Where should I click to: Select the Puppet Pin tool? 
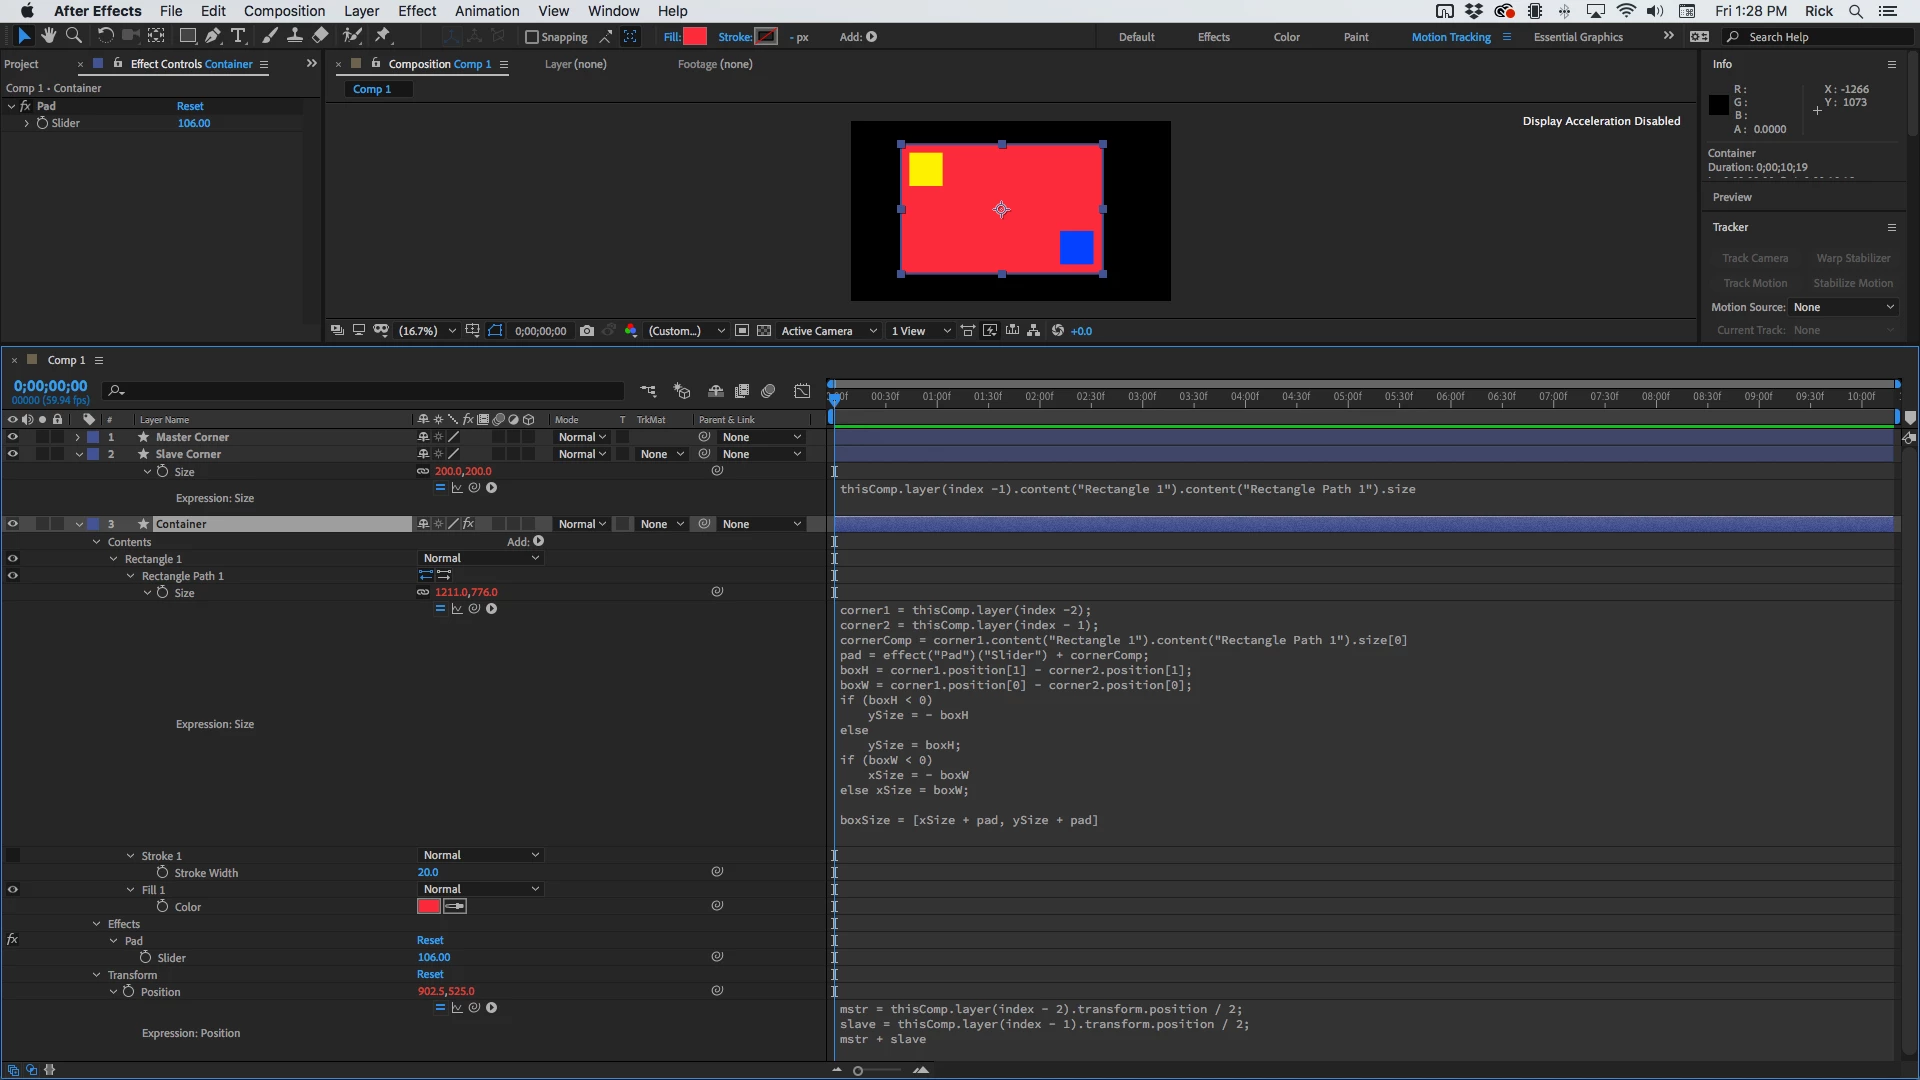click(x=382, y=36)
